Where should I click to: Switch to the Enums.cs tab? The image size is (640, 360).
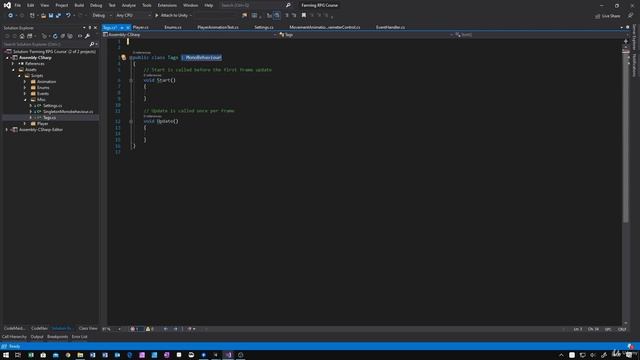point(173,27)
